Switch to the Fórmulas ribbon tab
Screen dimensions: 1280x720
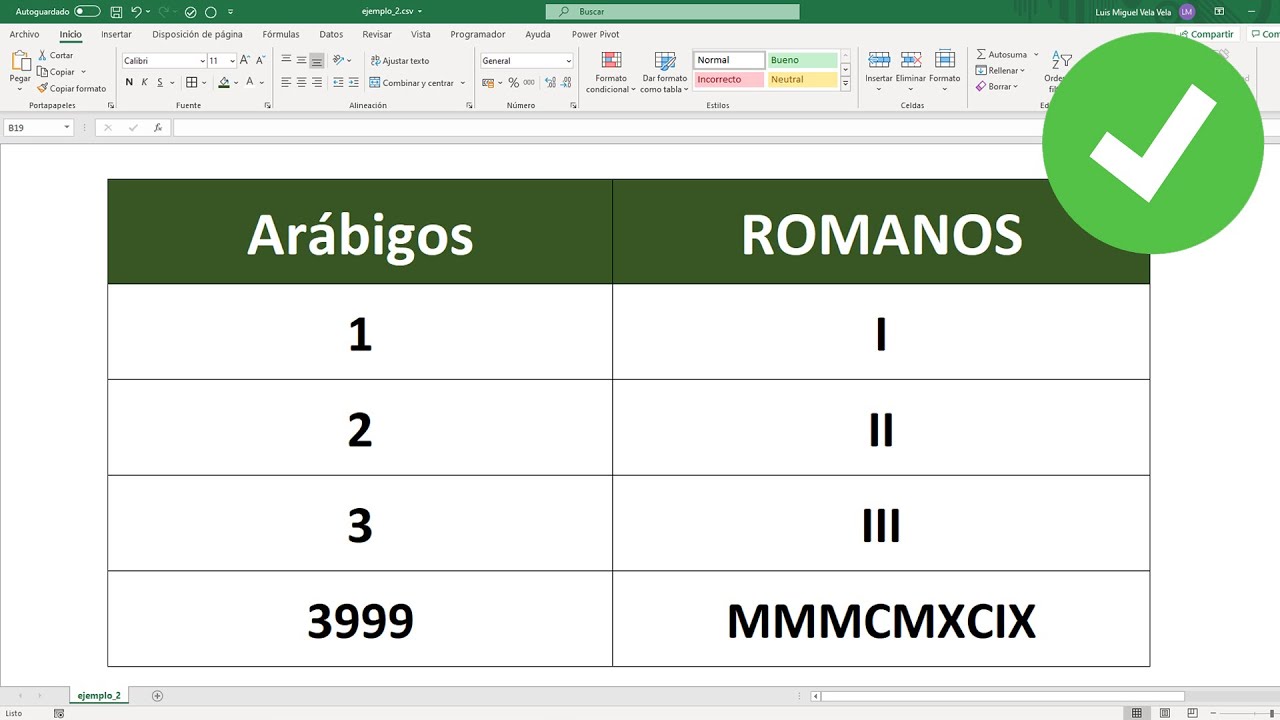(280, 33)
